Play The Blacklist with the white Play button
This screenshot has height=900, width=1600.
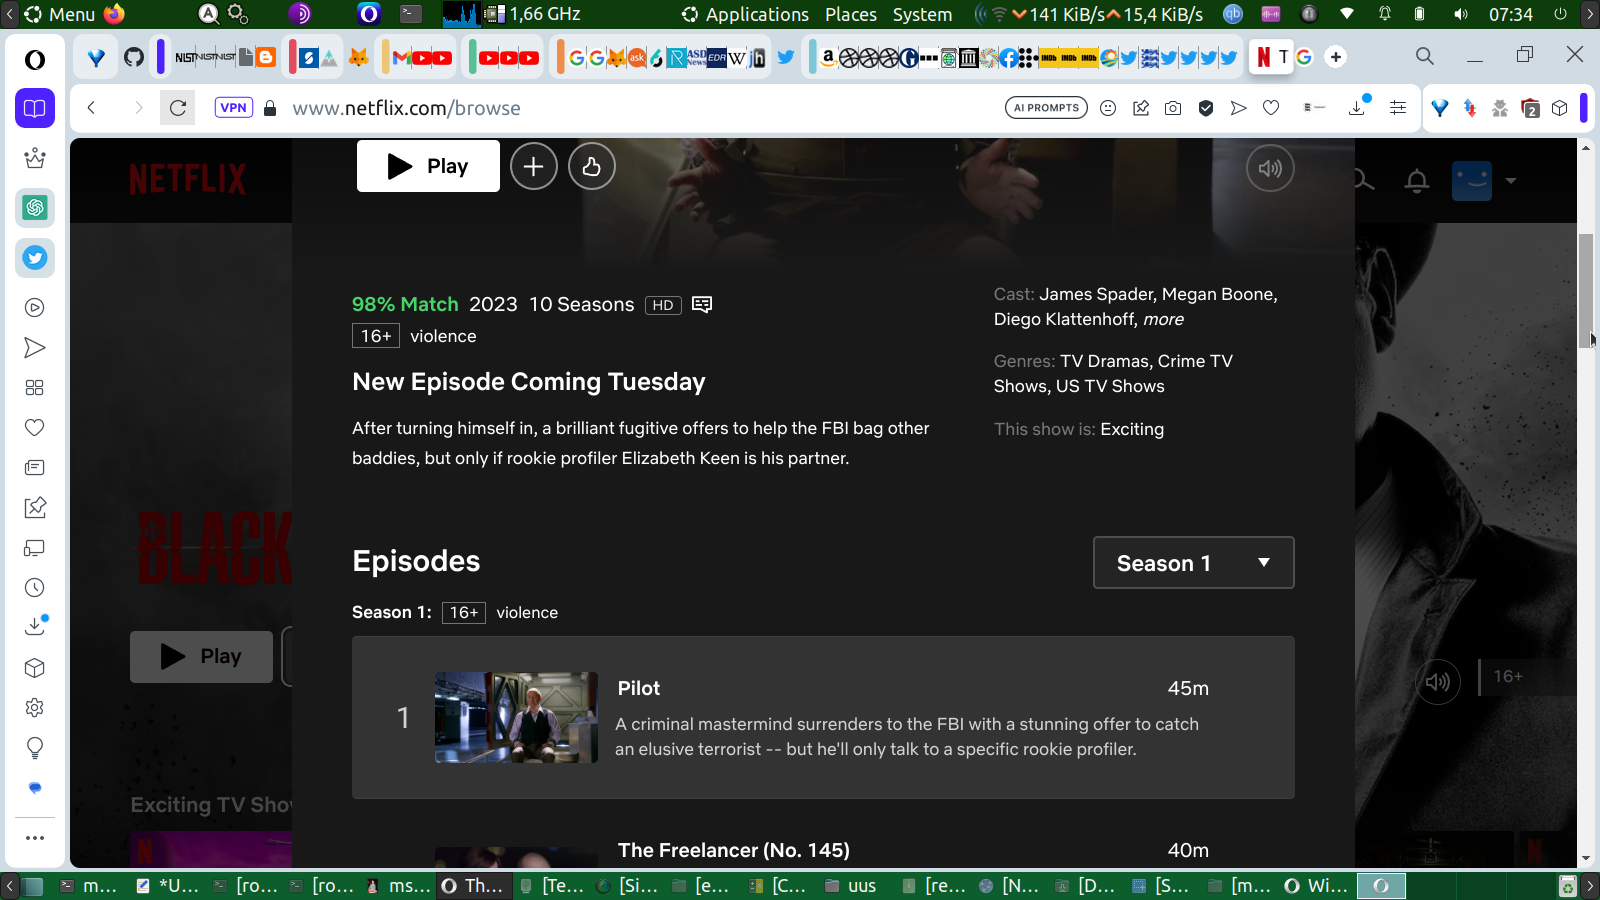tap(428, 166)
